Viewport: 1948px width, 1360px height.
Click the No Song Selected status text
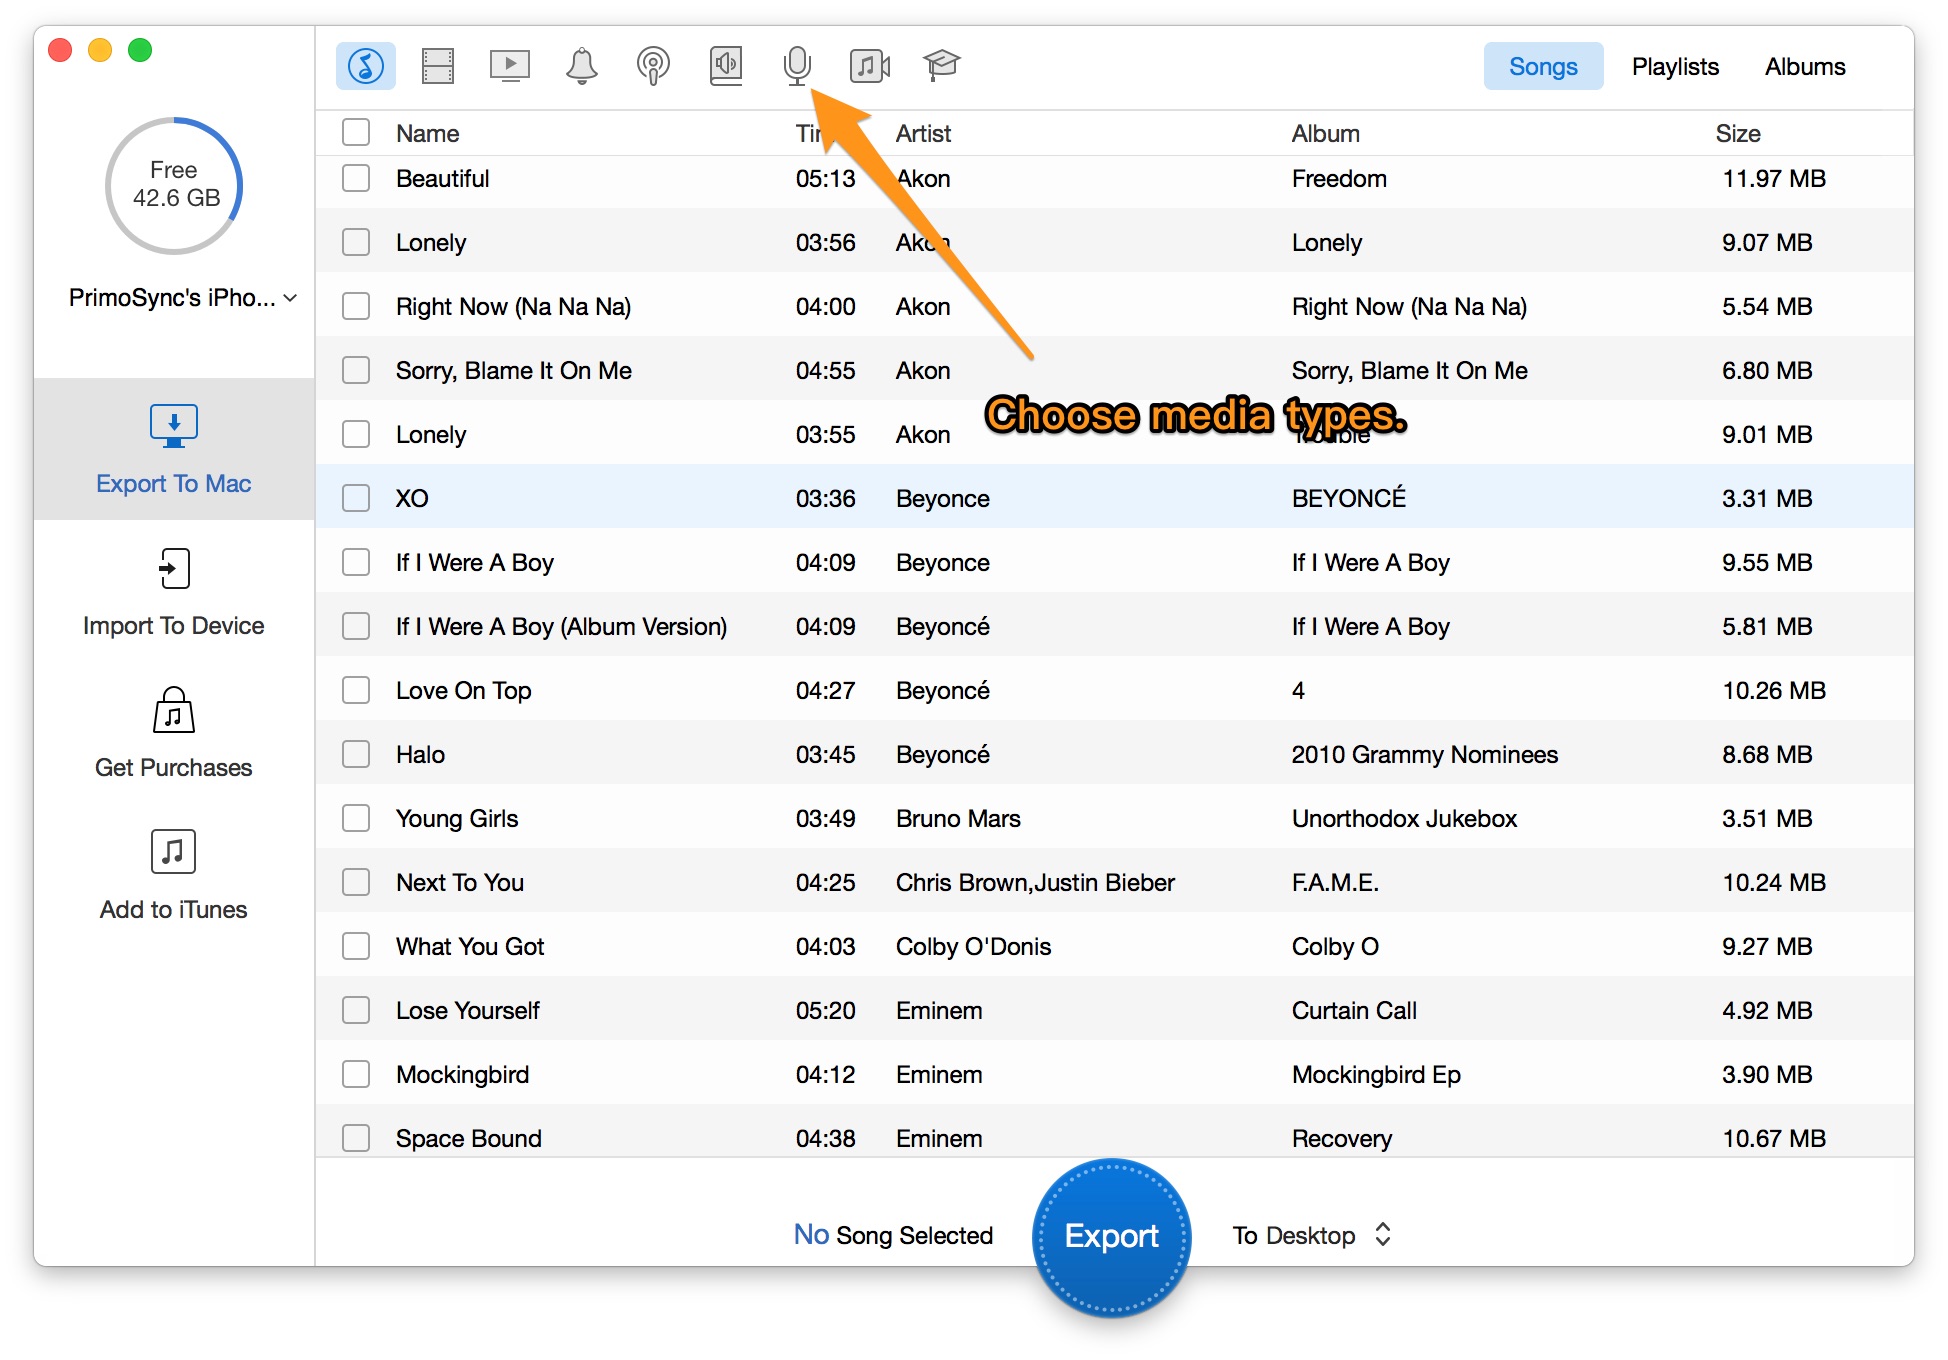click(x=893, y=1235)
